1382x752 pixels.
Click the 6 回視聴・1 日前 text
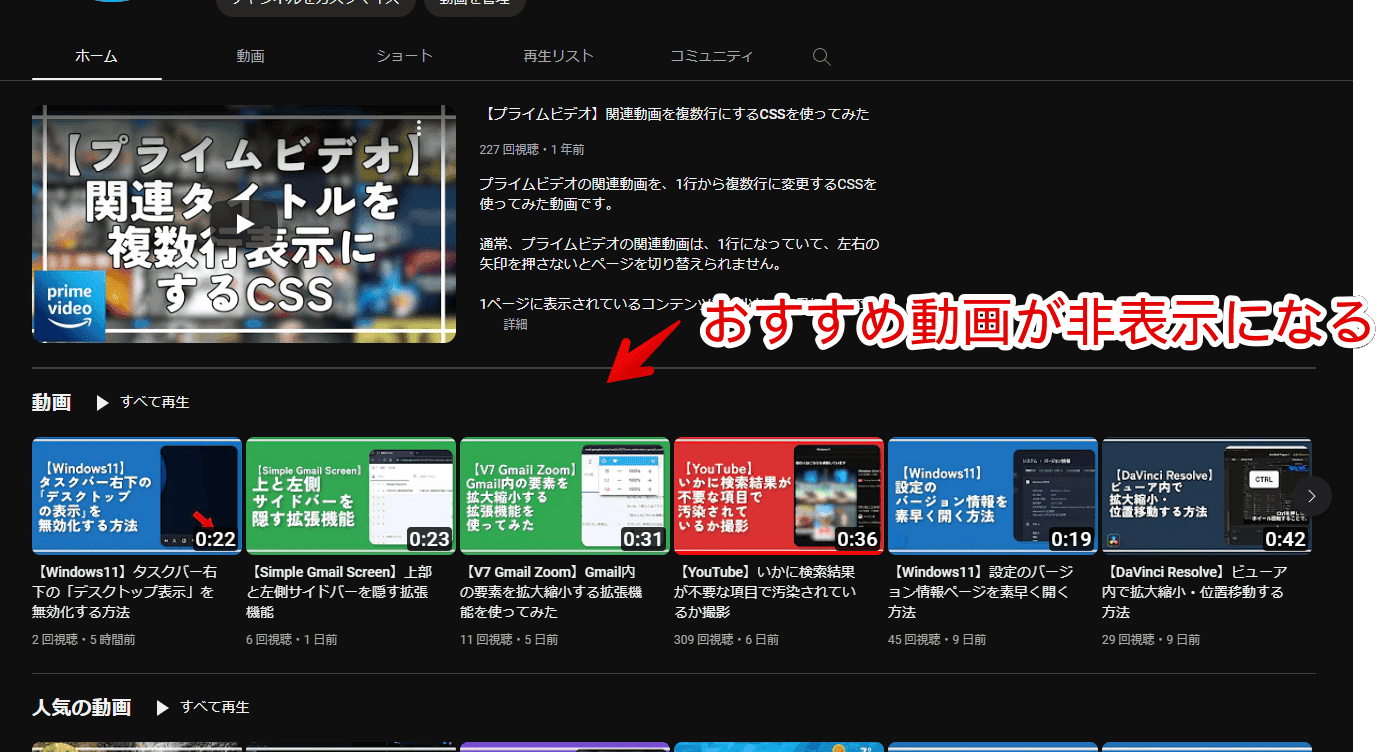292,640
